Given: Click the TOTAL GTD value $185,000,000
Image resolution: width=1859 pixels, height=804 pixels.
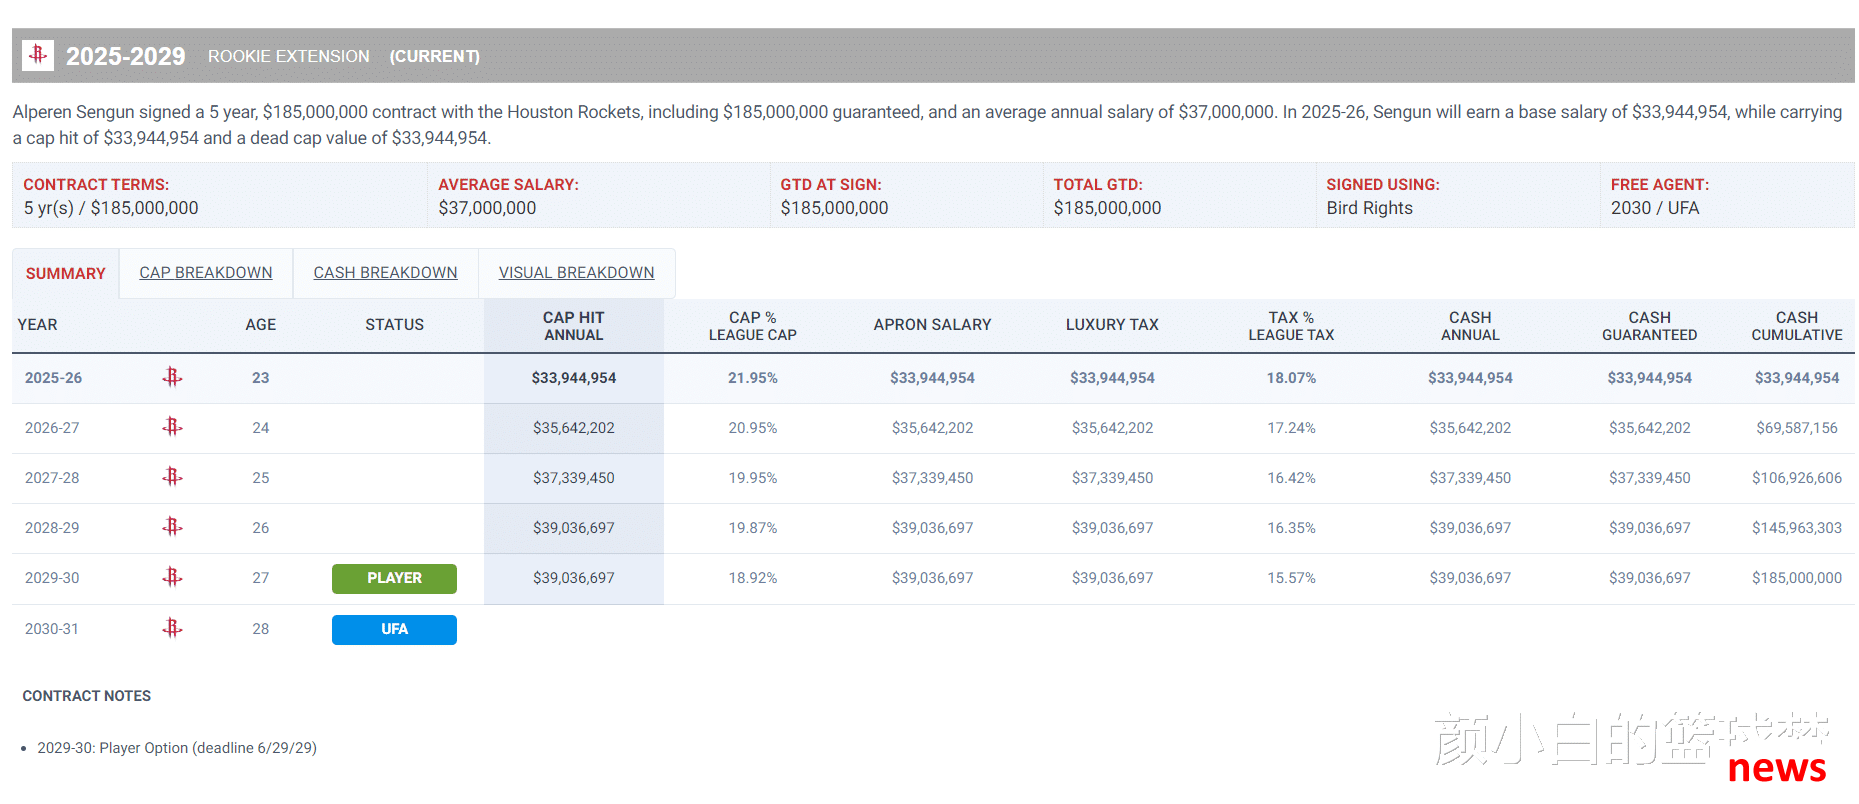Looking at the screenshot, I should [1107, 208].
